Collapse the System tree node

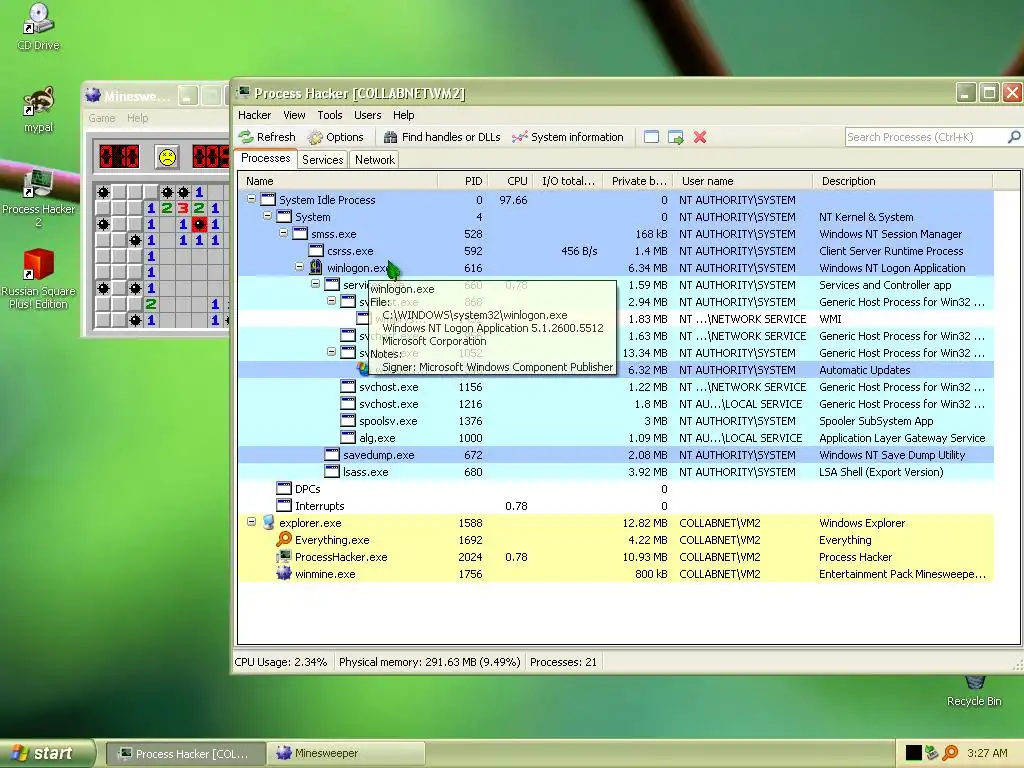click(x=267, y=216)
